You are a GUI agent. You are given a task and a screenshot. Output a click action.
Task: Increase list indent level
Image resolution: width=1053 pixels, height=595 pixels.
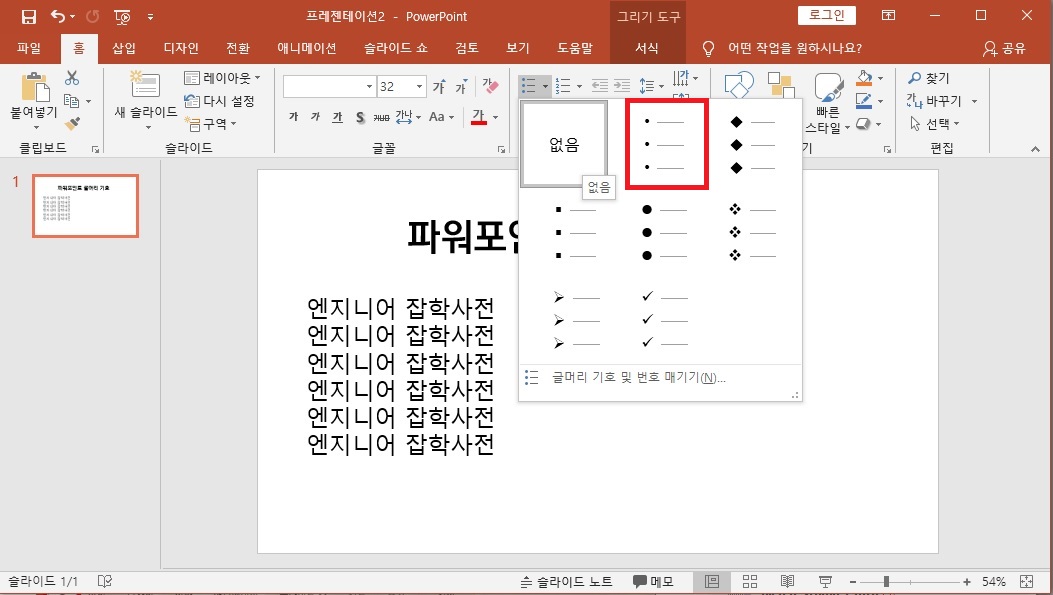click(x=623, y=85)
